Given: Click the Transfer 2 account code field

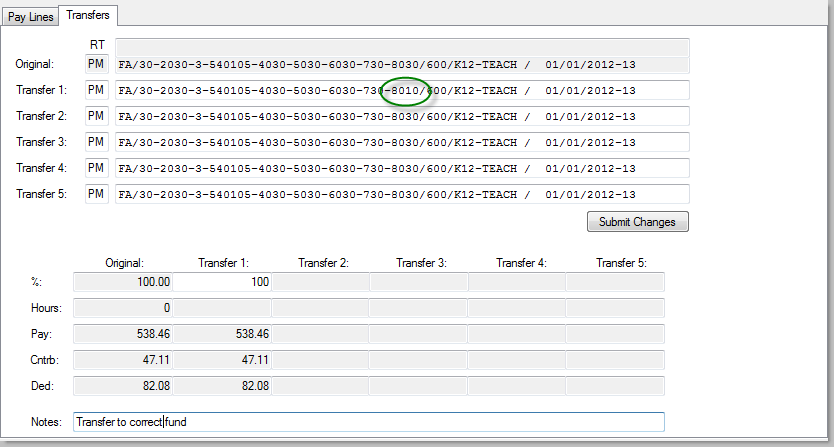Looking at the screenshot, I should coord(402,116).
